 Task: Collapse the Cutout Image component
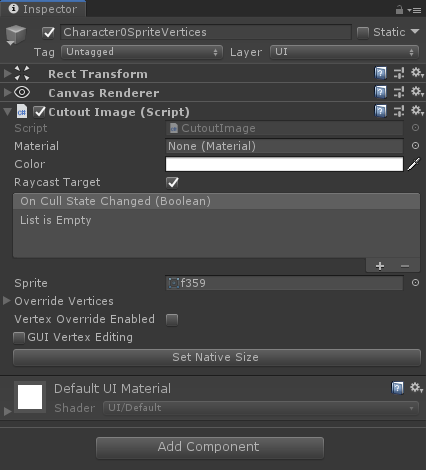point(7,112)
